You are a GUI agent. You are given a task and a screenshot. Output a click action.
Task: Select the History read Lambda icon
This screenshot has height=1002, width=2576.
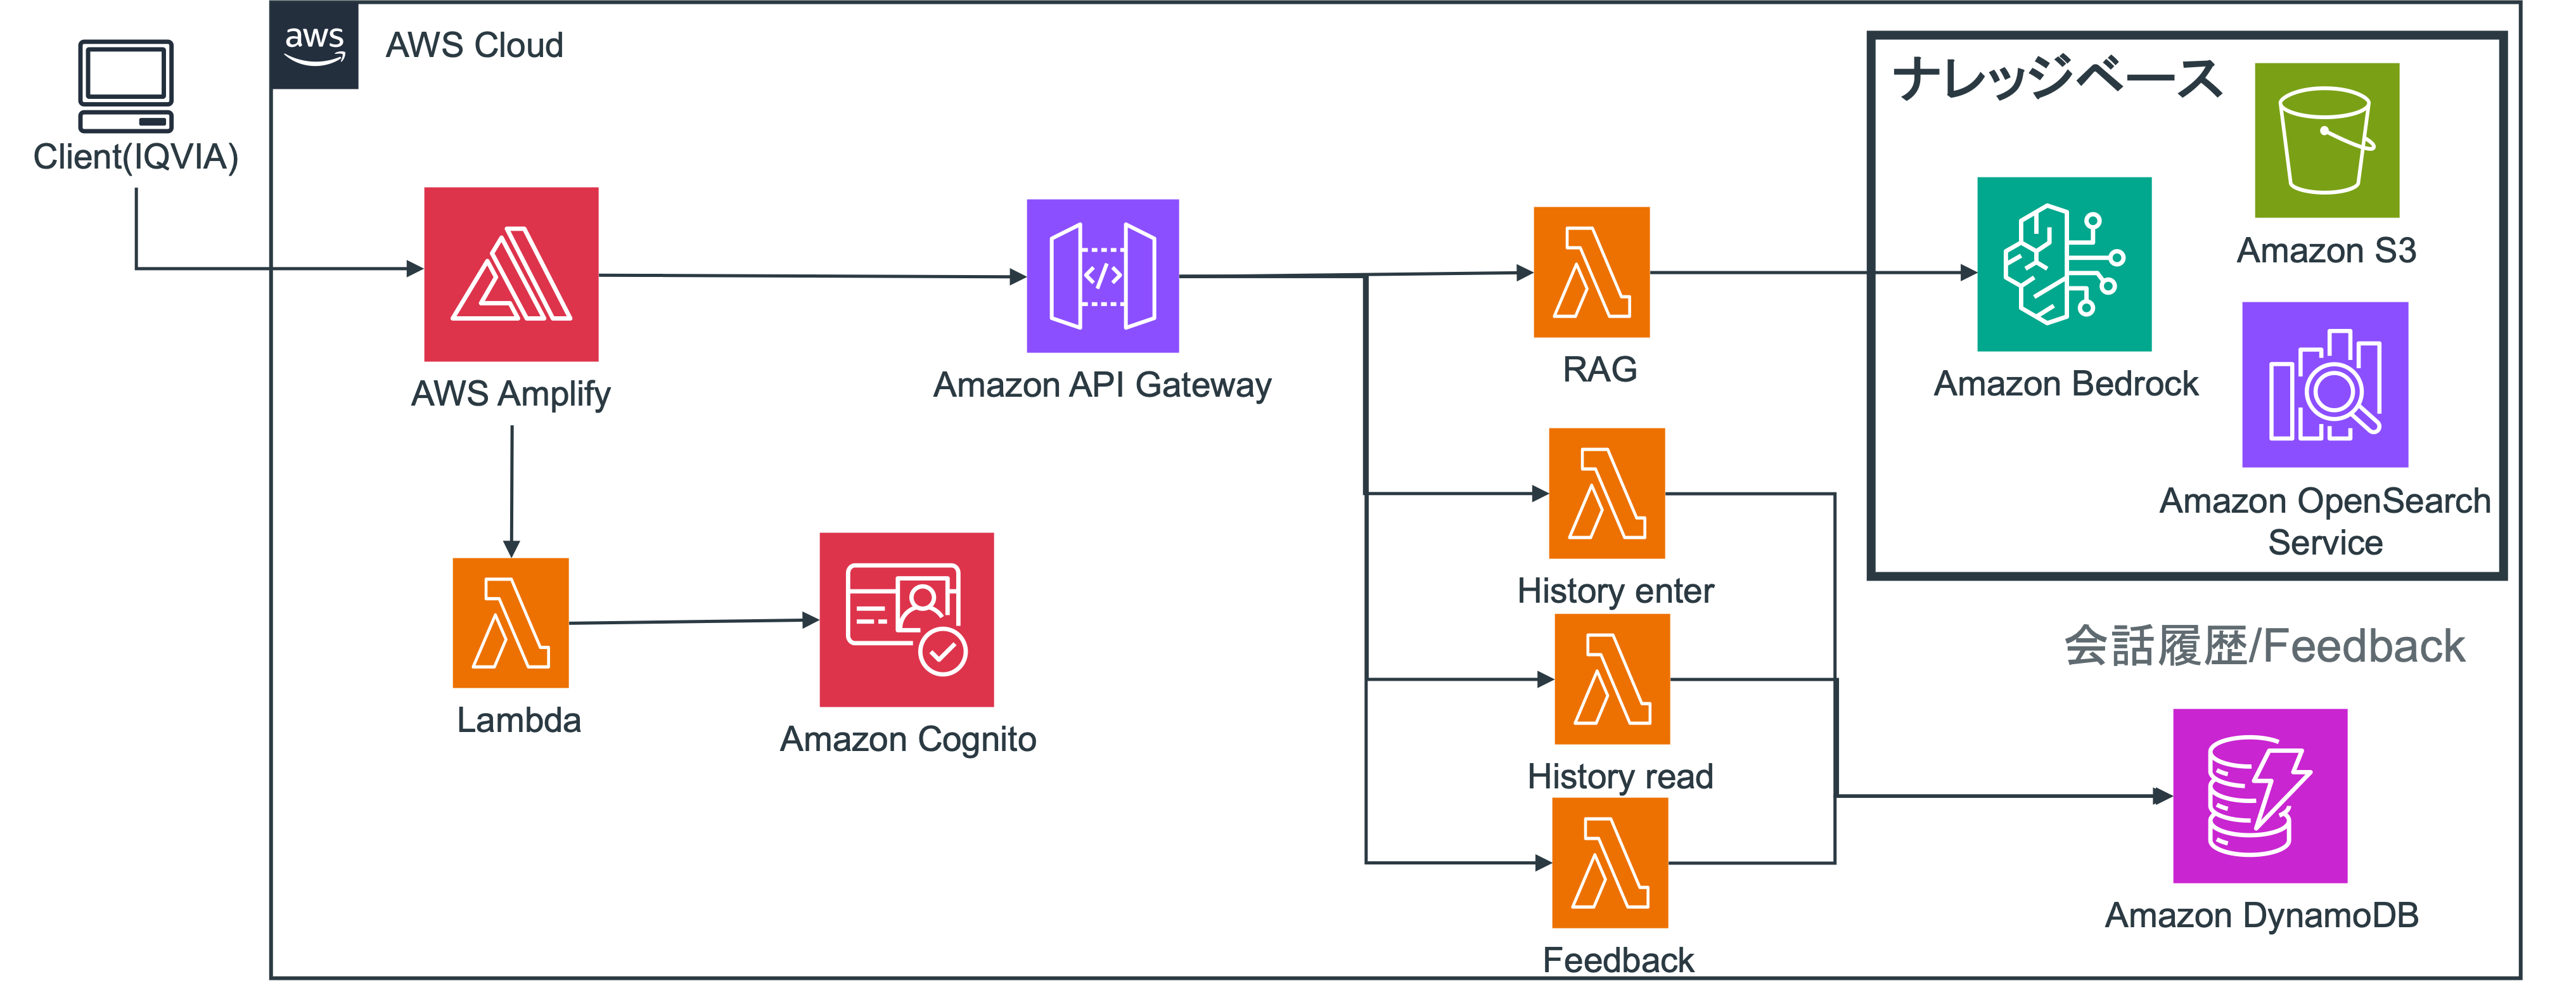1612,679
